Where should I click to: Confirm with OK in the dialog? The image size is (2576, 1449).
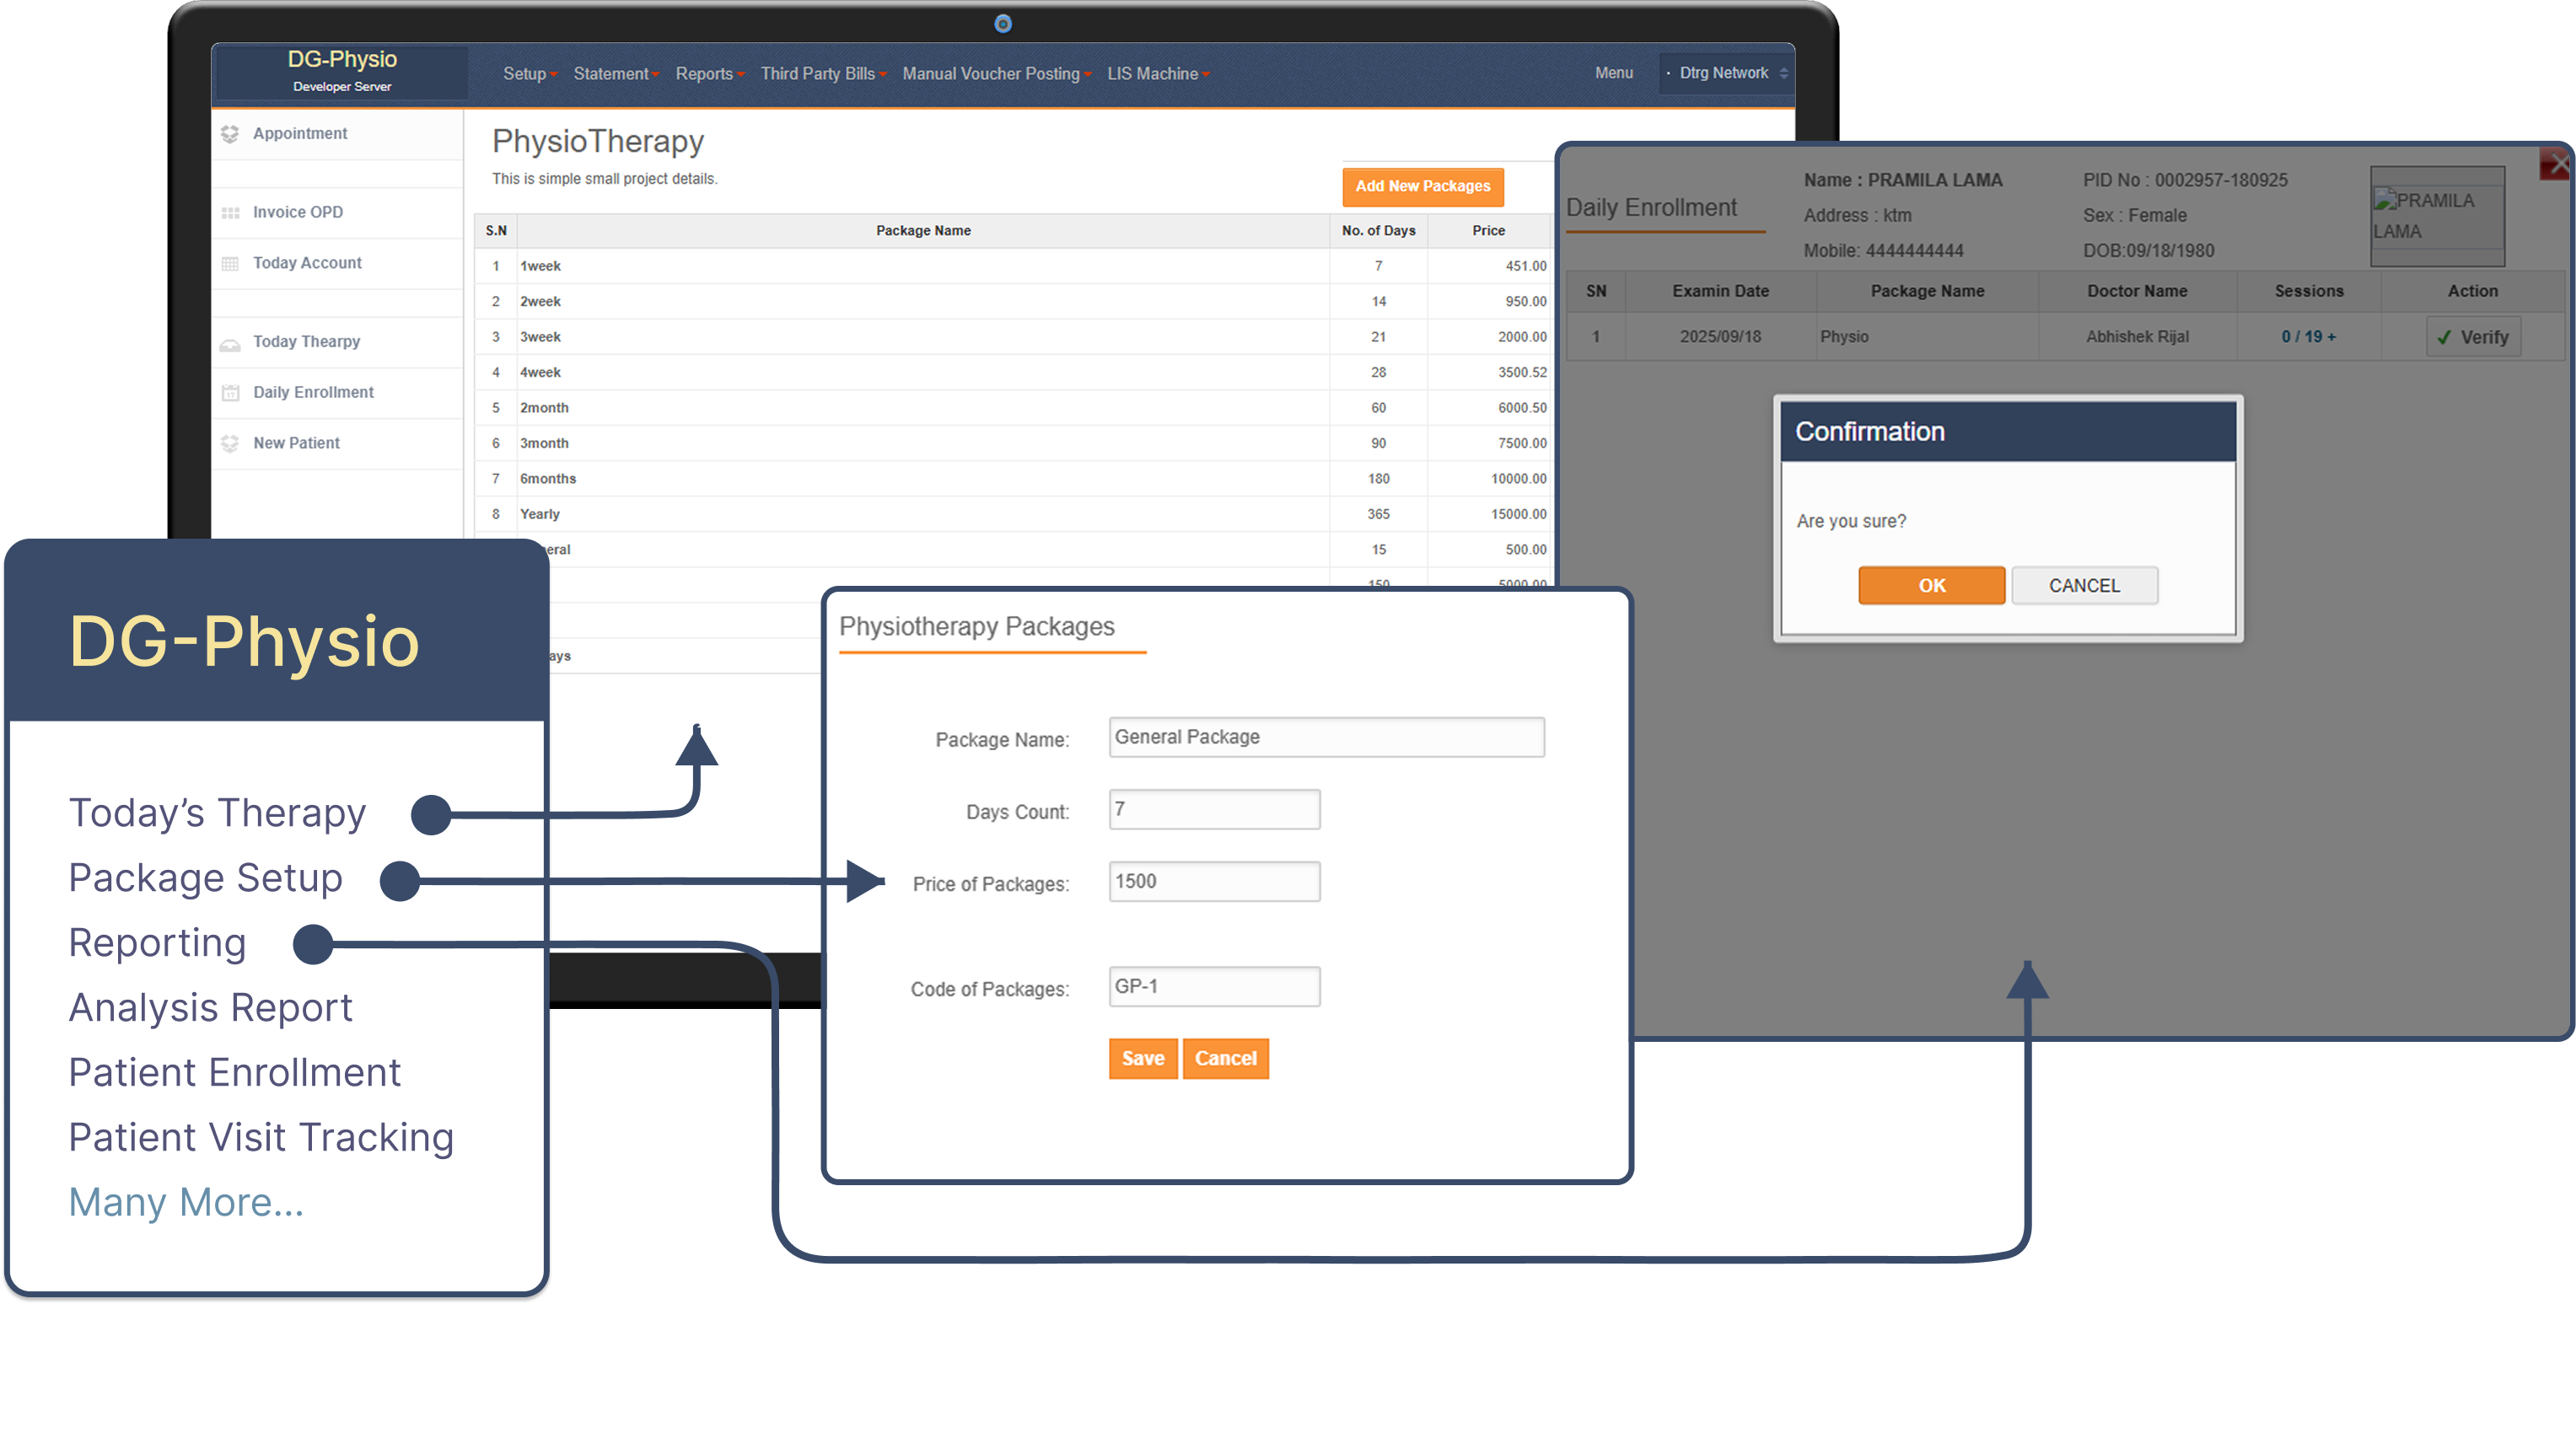[1930, 585]
